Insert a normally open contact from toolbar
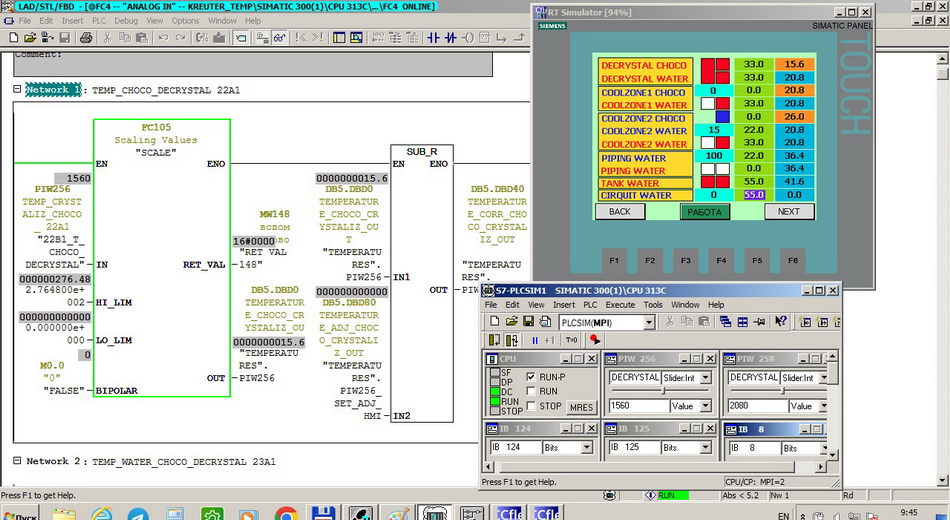 click(433, 38)
